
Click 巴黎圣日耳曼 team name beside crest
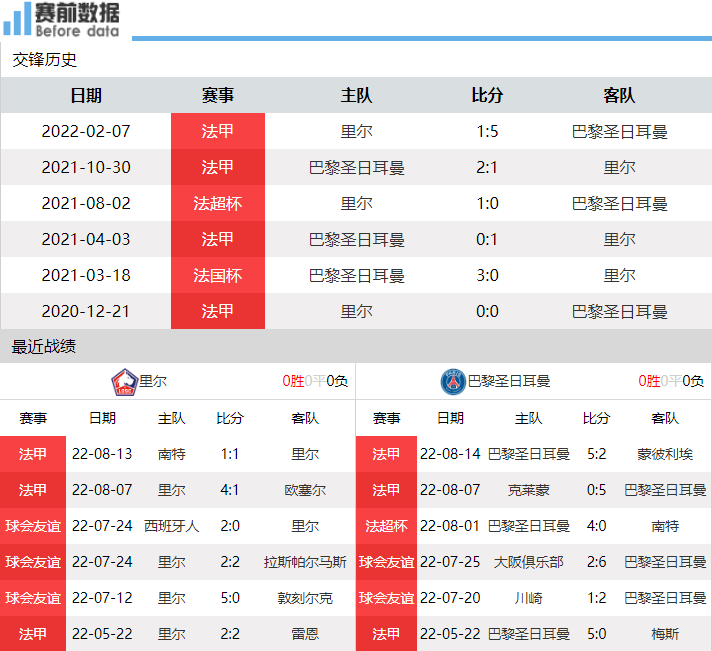coord(509,381)
